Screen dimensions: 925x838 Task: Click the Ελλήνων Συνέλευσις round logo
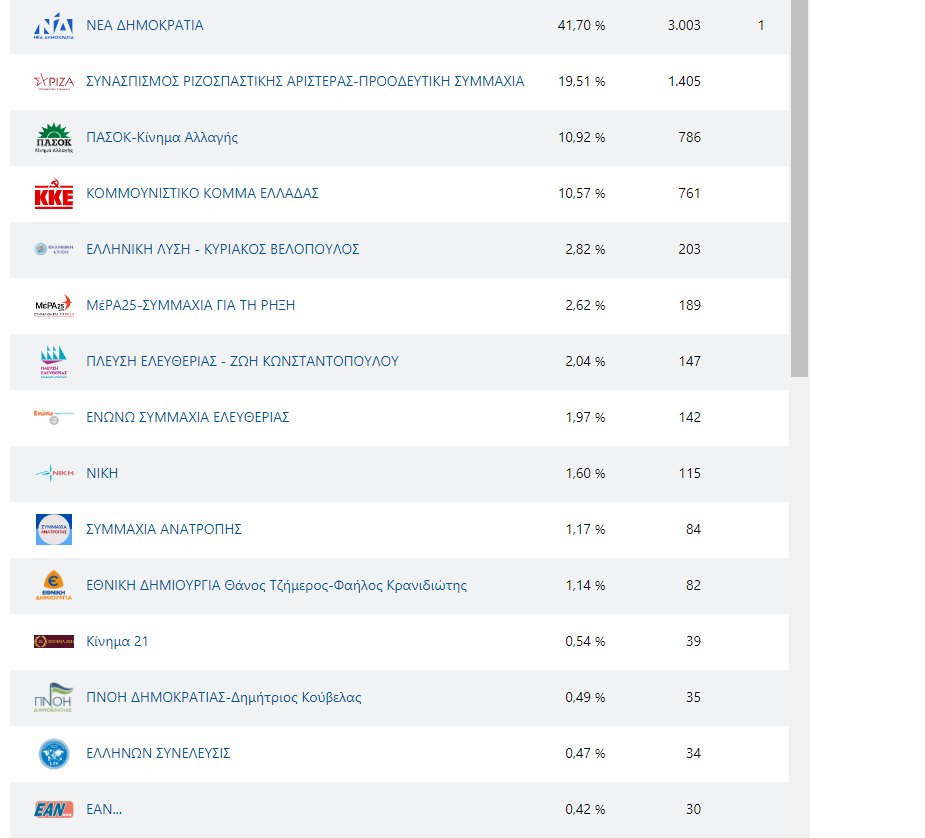coord(53,754)
